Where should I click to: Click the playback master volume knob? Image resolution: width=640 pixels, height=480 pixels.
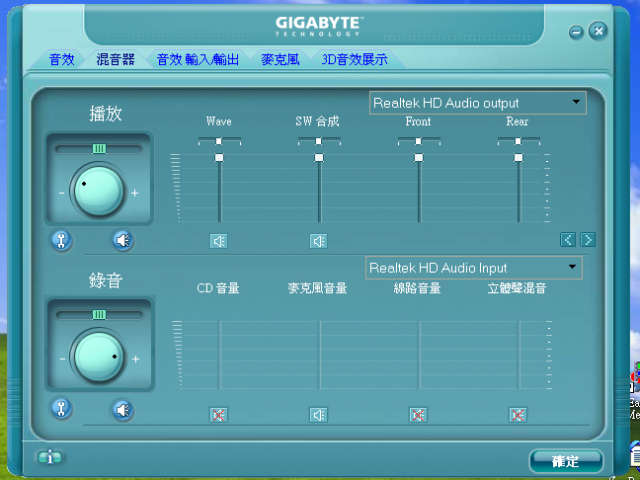point(98,191)
